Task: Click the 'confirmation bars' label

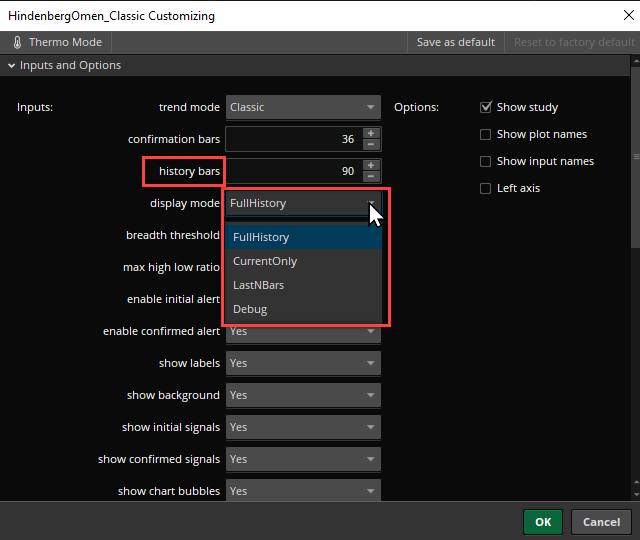Action: pos(174,139)
